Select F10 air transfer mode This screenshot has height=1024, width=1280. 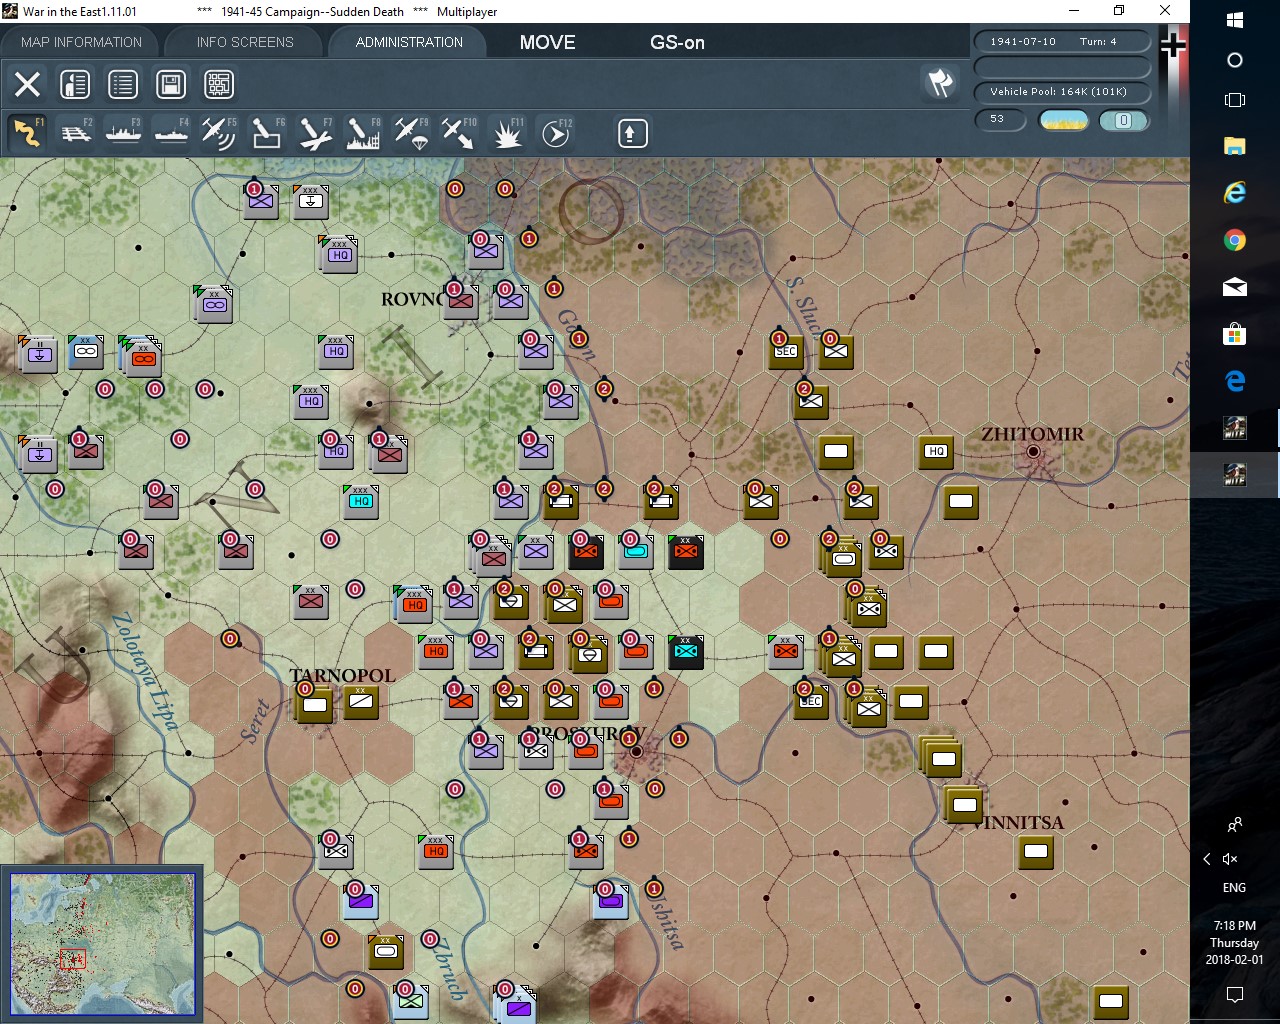pos(459,133)
